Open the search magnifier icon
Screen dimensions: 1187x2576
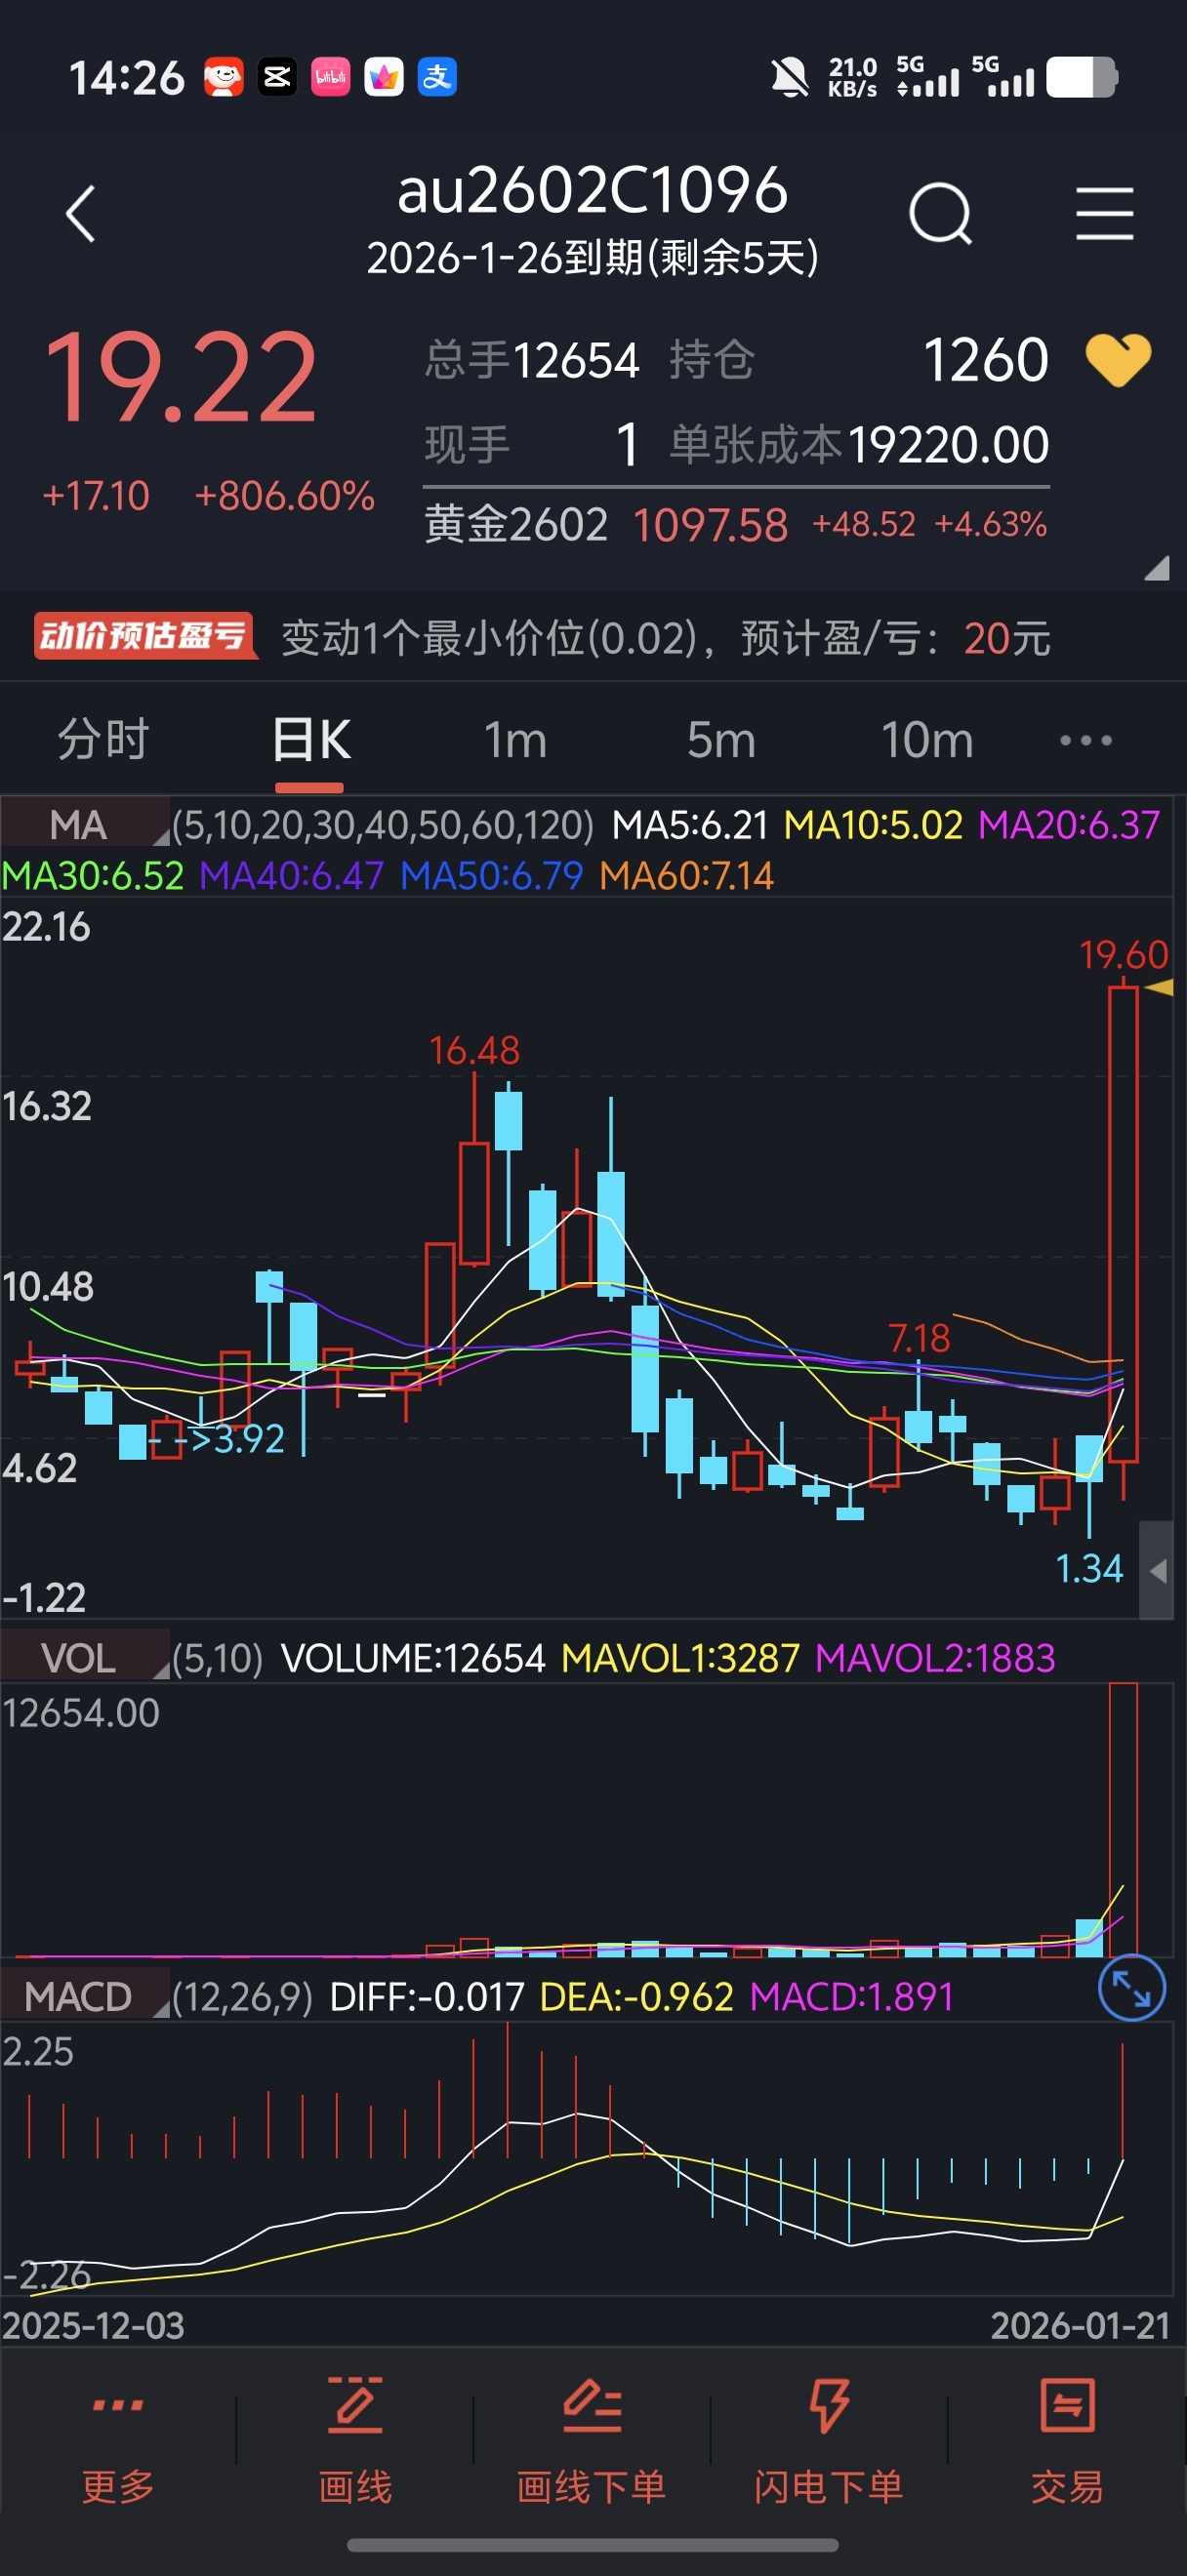click(940, 214)
